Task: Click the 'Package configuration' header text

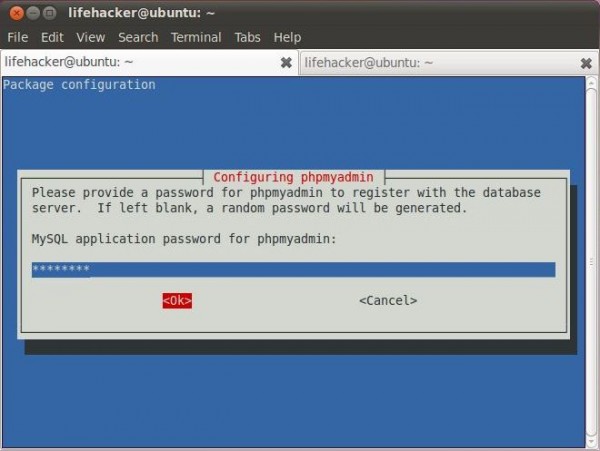Action: click(x=79, y=85)
